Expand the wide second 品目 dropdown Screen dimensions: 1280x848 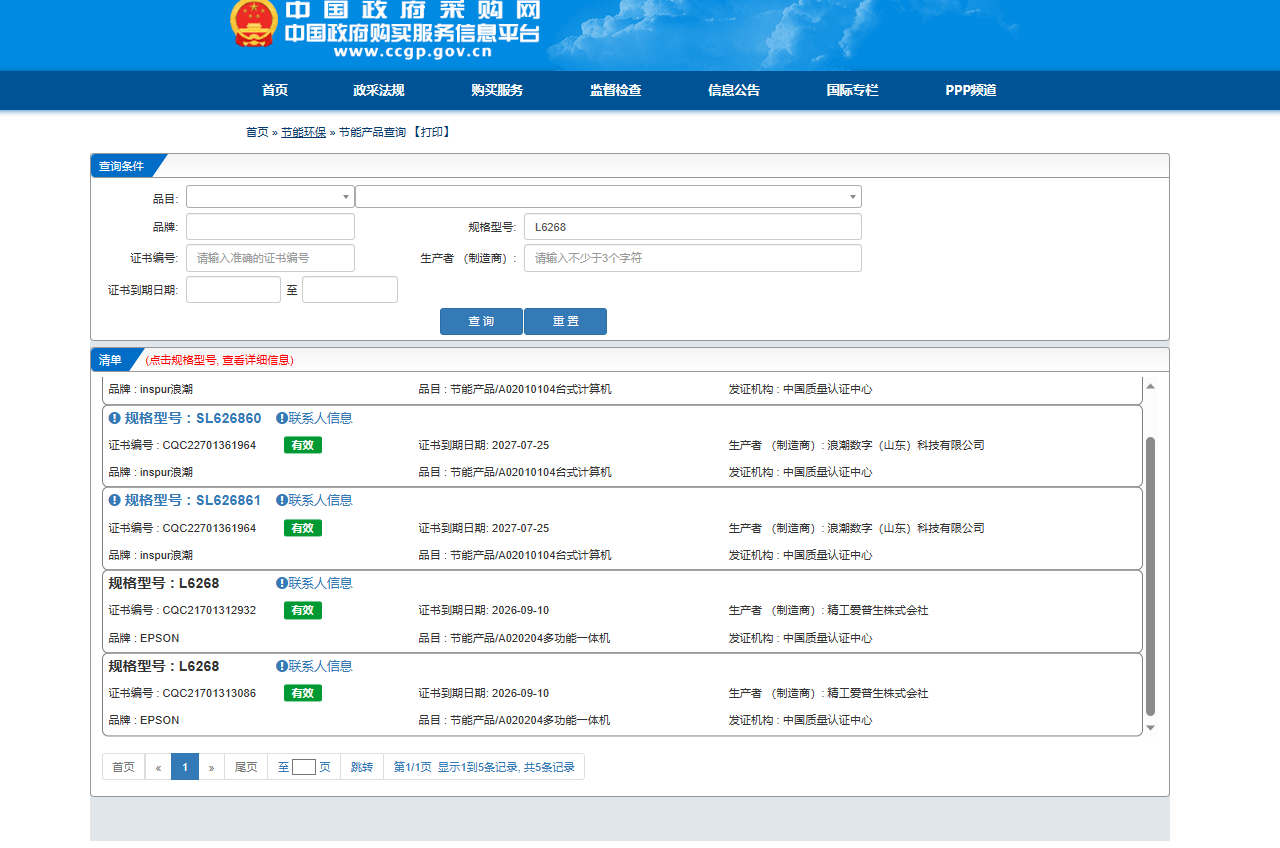[608, 197]
